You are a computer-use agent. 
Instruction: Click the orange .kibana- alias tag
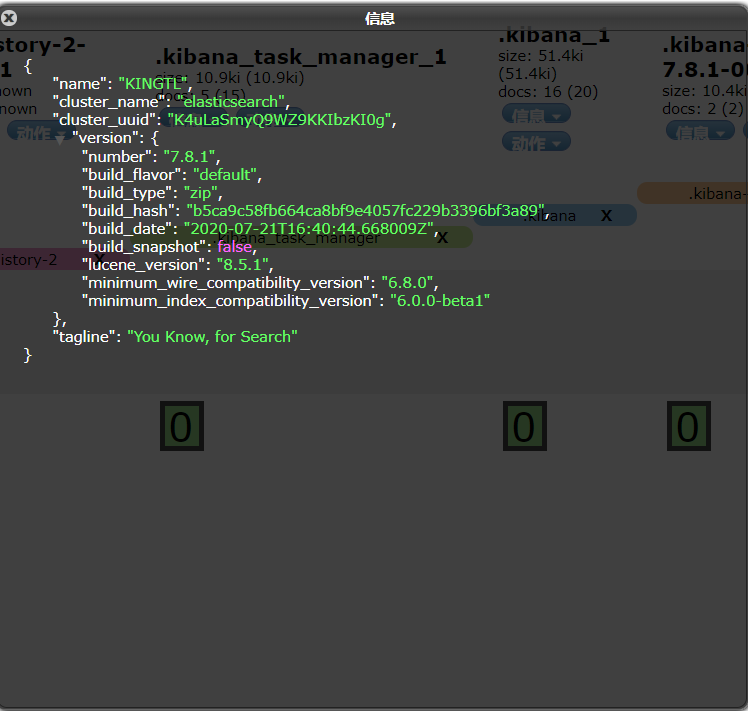coord(693,193)
